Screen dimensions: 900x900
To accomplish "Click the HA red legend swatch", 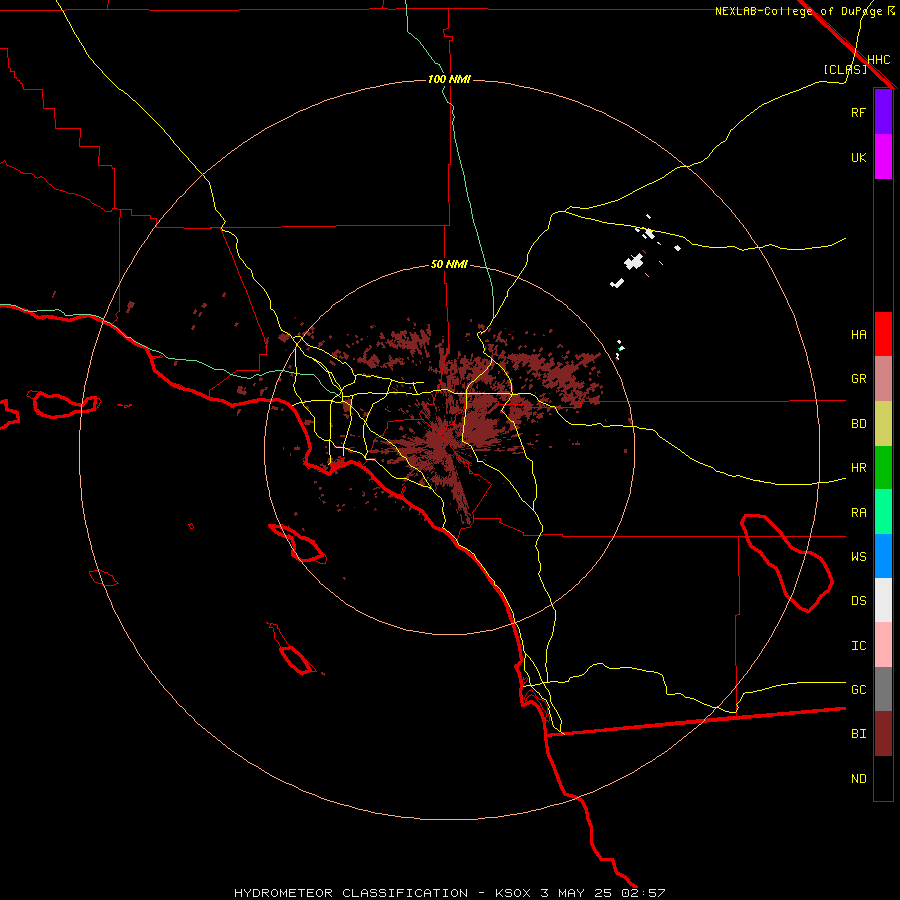I will tap(883, 334).
